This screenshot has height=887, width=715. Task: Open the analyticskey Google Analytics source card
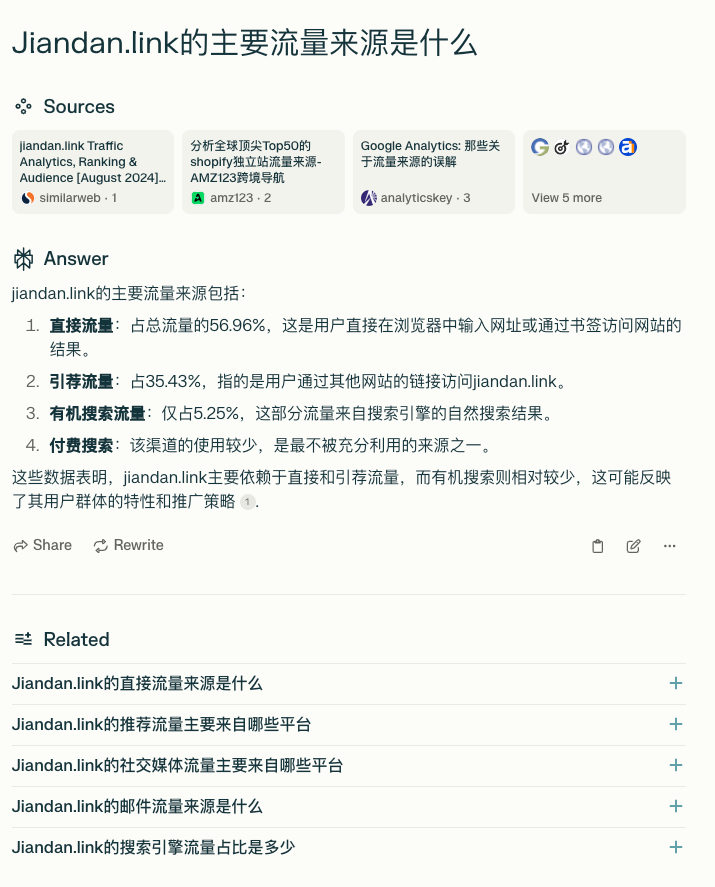click(x=434, y=172)
